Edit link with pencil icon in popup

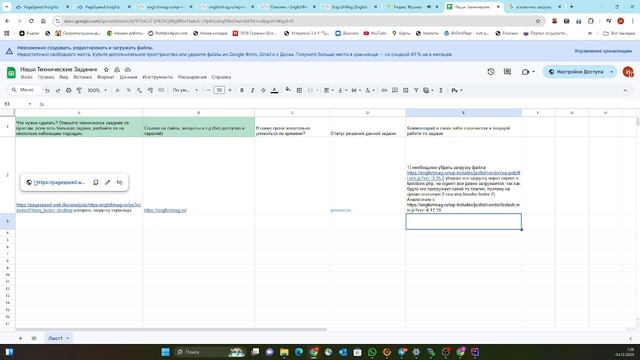coord(107,182)
